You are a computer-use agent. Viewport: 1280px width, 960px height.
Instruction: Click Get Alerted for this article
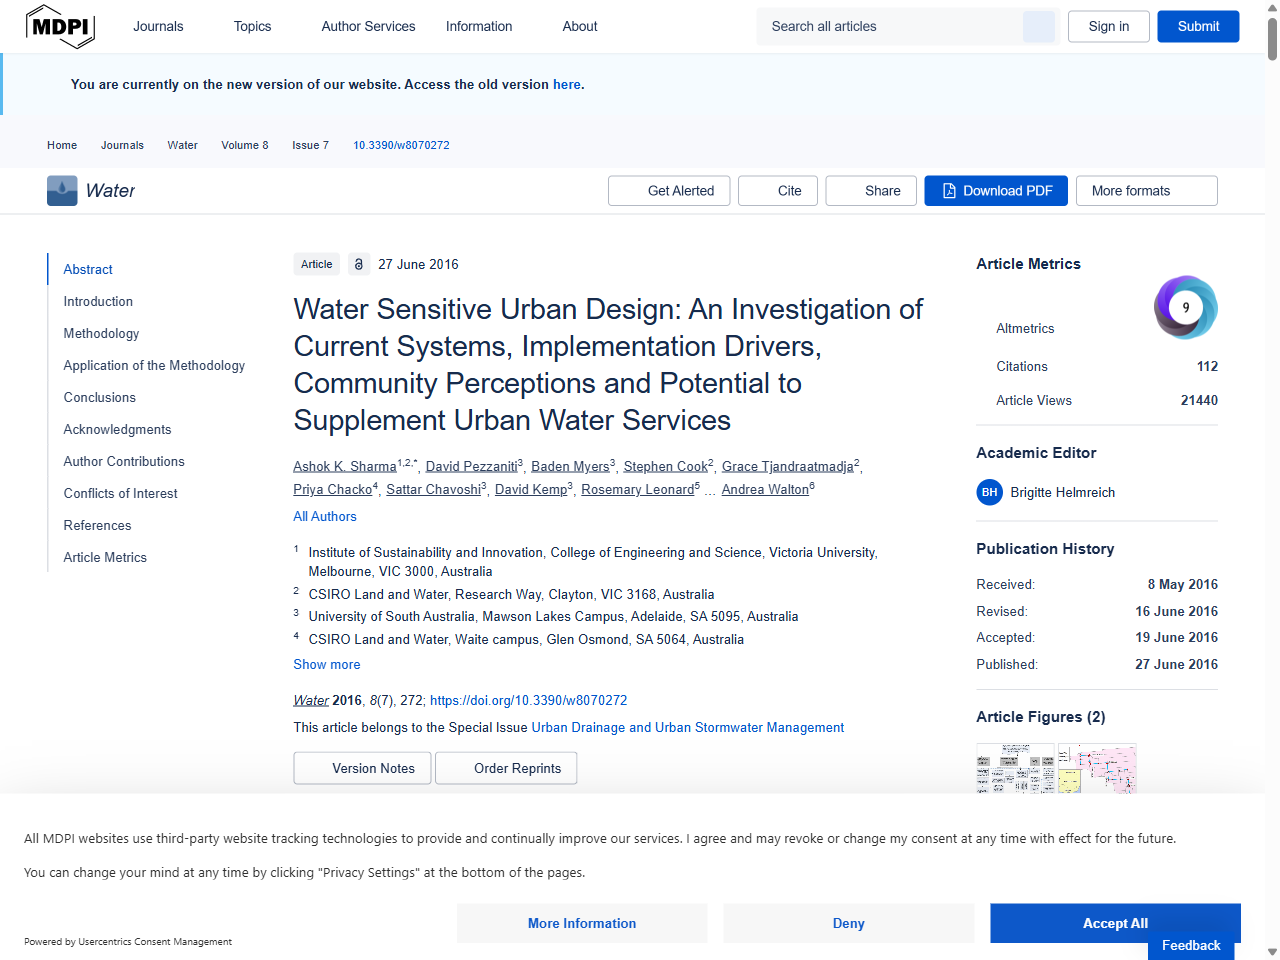click(x=668, y=190)
